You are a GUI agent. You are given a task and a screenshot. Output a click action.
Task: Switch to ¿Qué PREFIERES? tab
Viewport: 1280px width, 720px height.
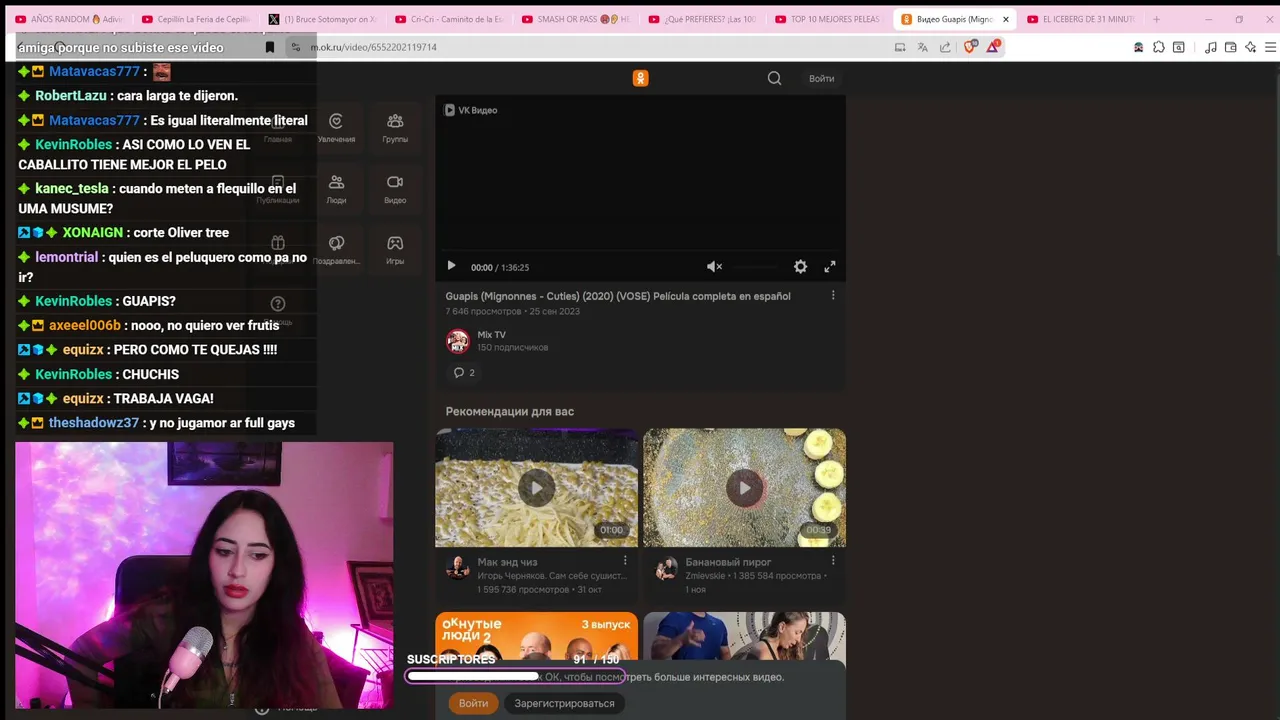(x=704, y=19)
